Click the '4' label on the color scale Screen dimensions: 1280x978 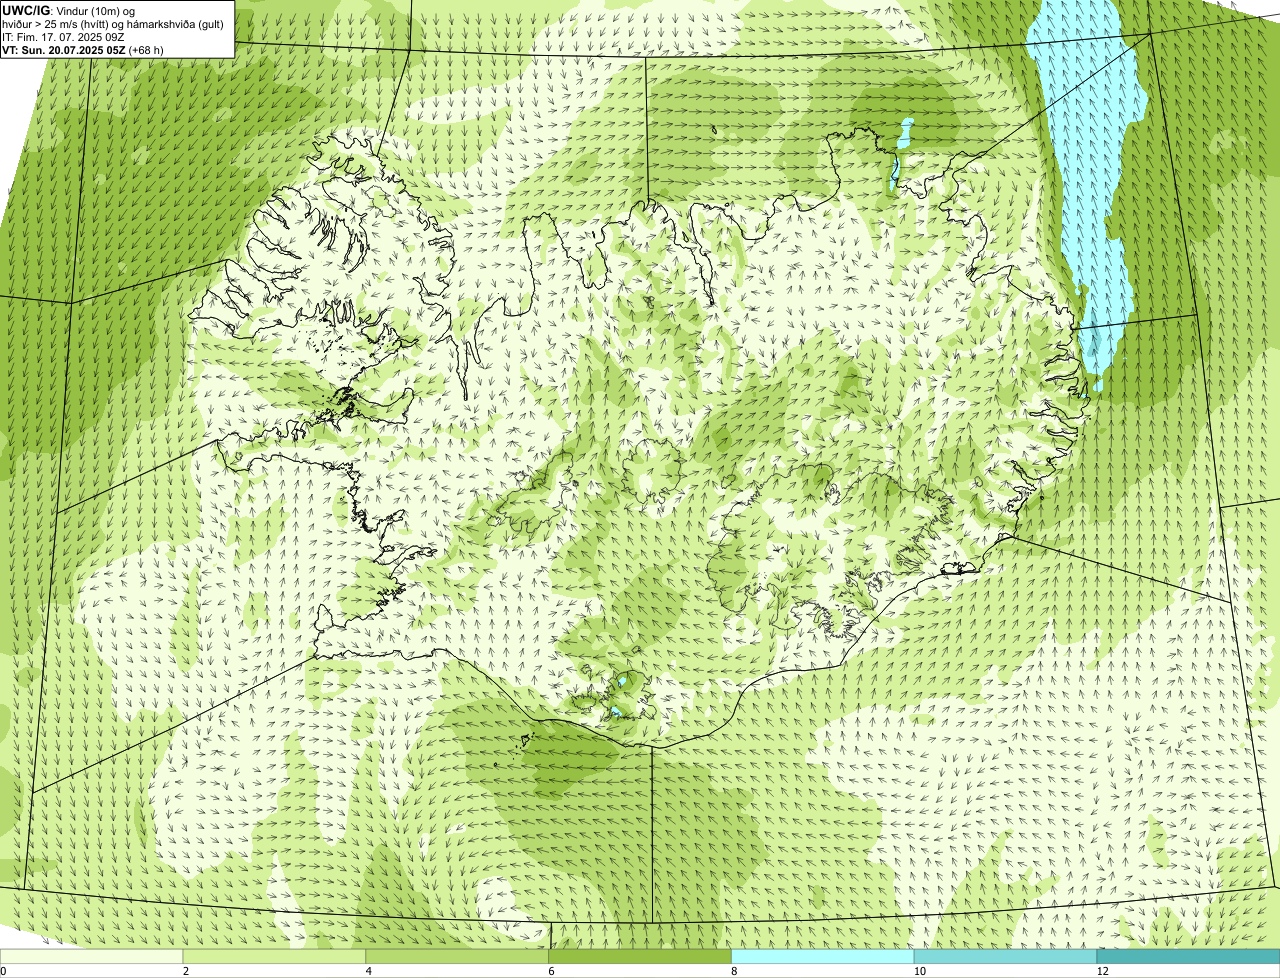coord(369,971)
